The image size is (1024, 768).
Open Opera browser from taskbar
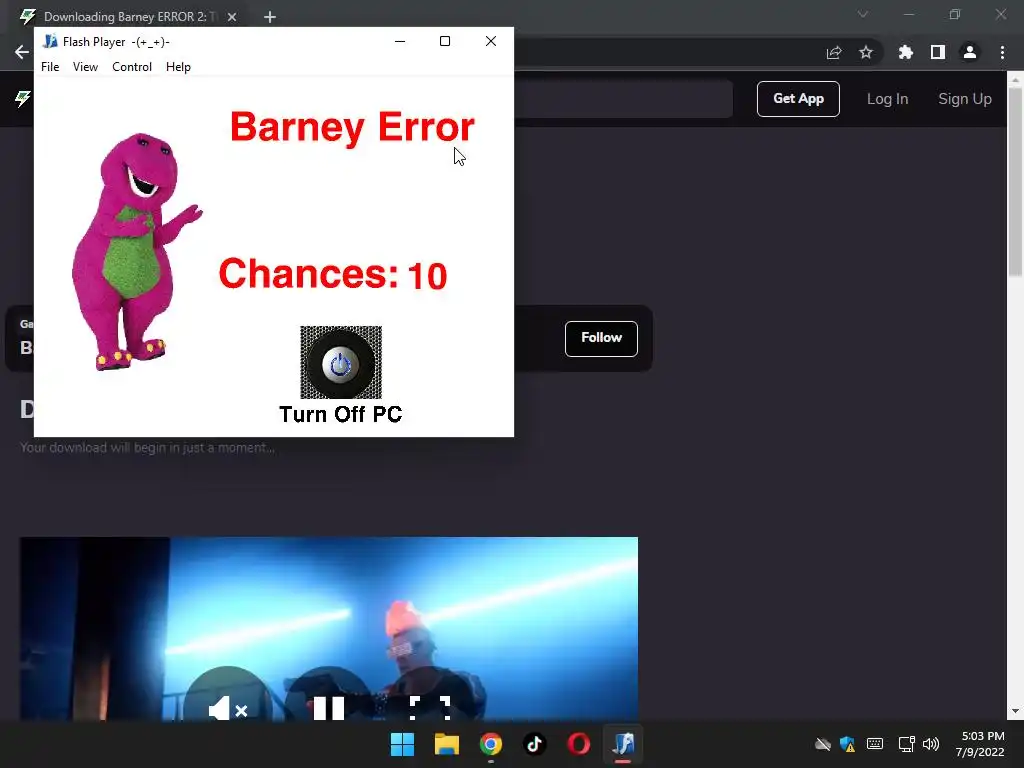tap(579, 744)
